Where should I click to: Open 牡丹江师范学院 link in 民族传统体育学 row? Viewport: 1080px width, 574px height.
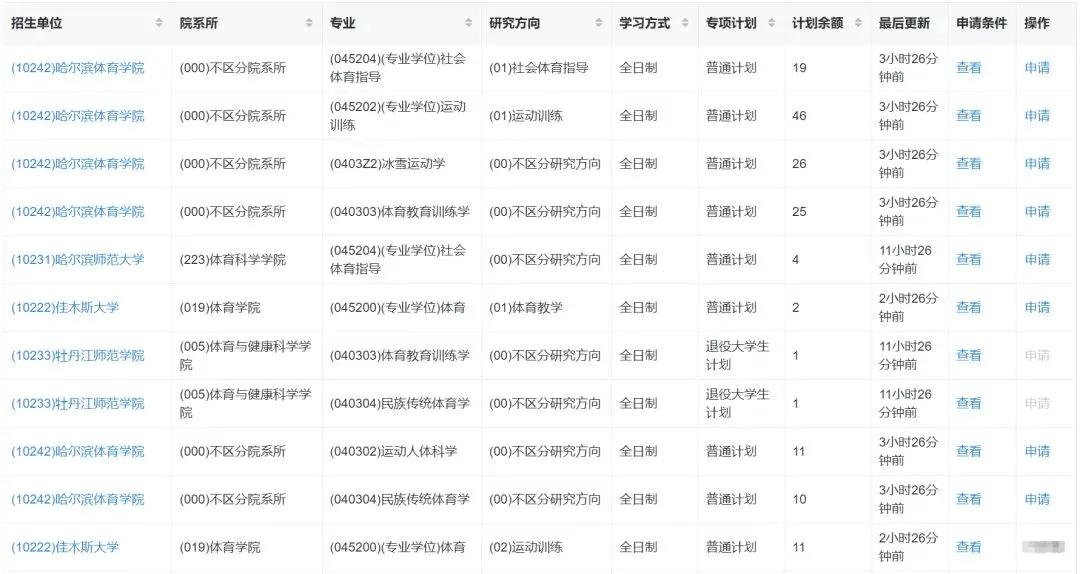(78, 404)
